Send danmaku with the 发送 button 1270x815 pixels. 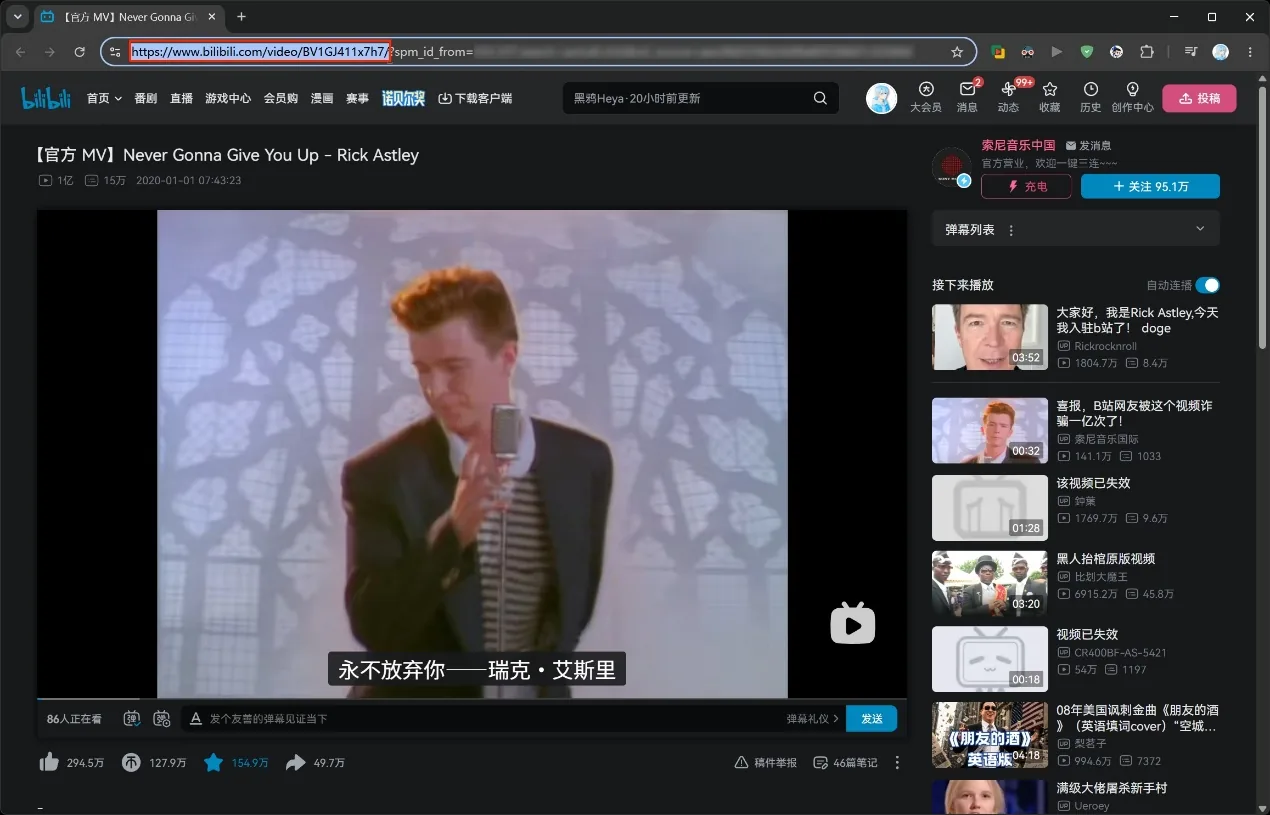coord(871,718)
